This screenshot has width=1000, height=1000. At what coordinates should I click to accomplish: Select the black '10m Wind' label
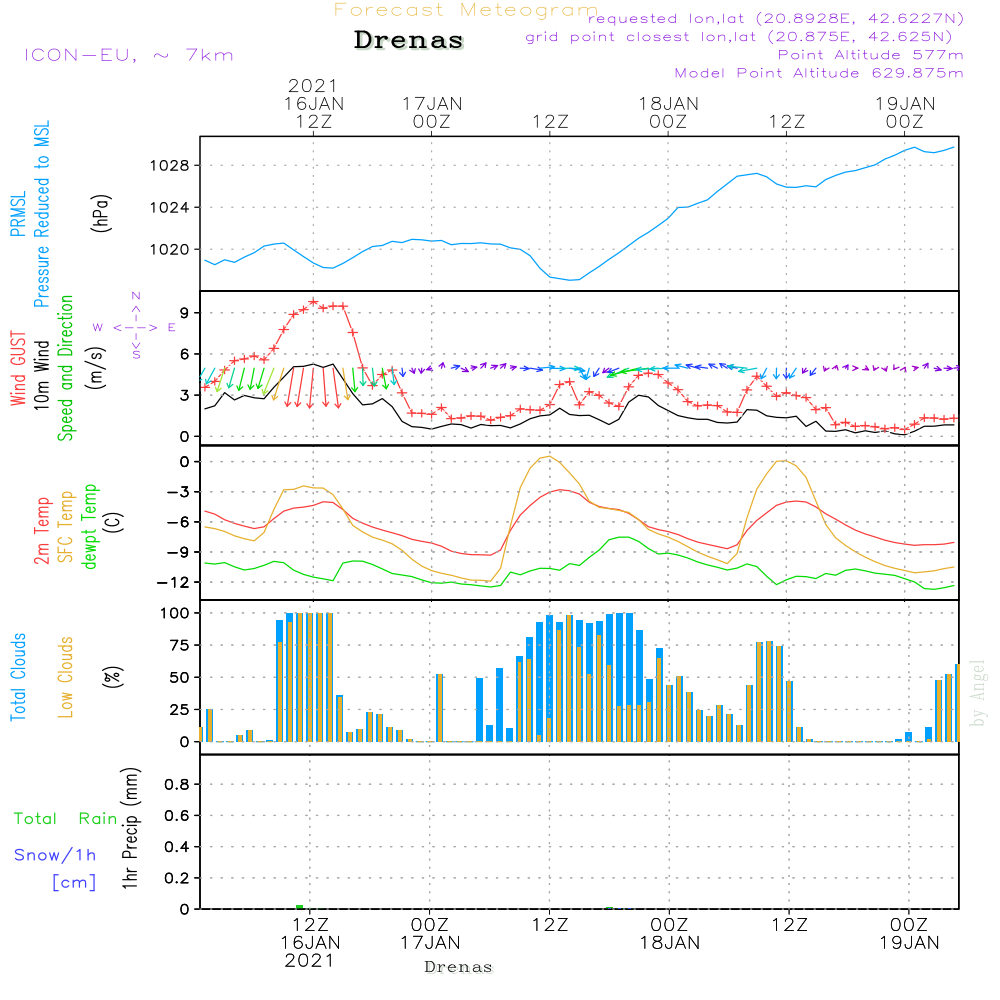click(x=41, y=375)
